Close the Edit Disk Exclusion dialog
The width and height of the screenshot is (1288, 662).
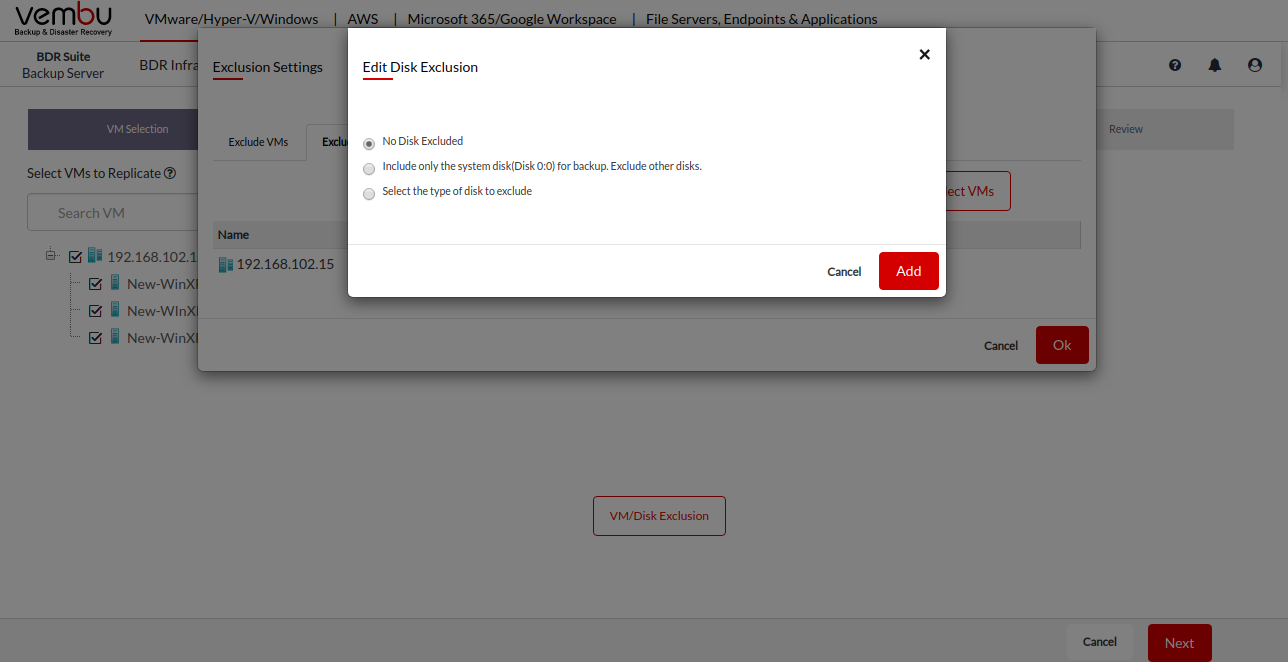point(924,55)
